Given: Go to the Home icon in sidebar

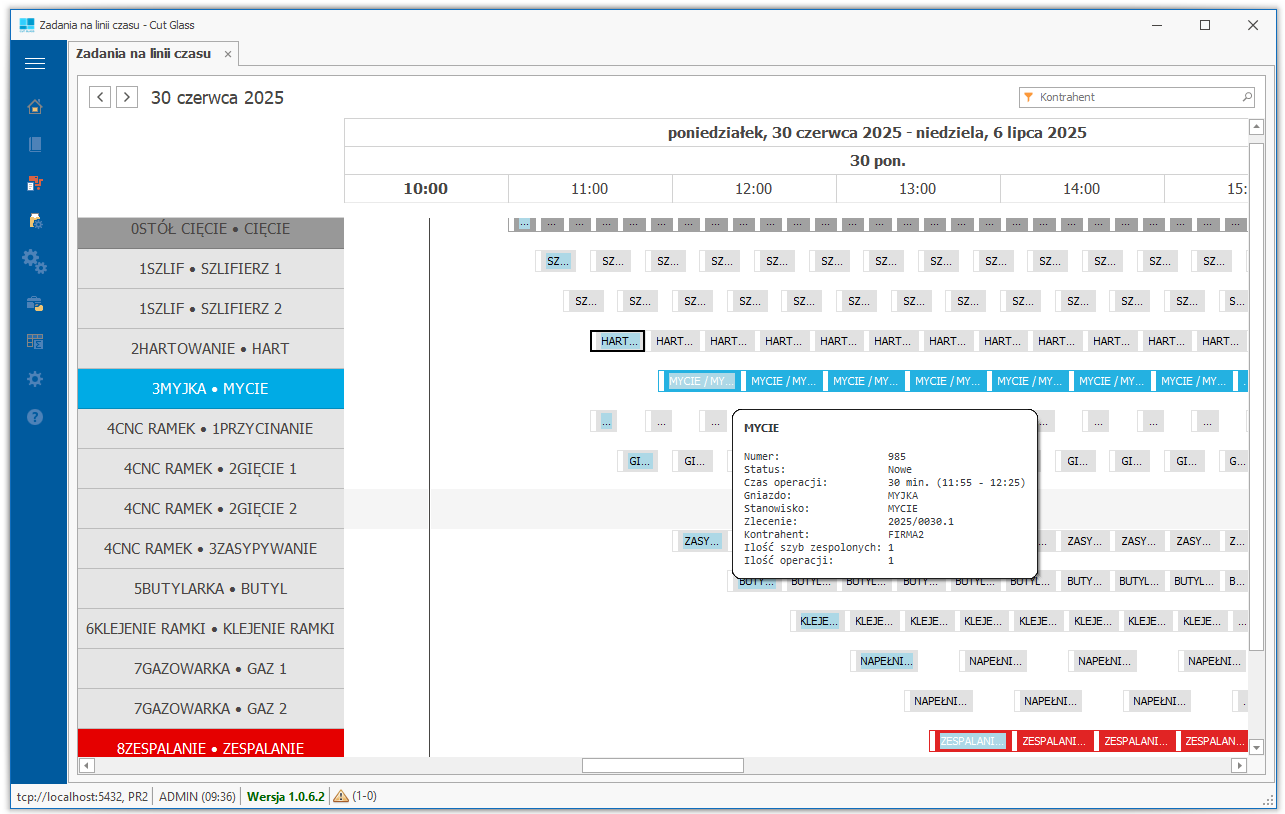Looking at the screenshot, I should click(x=35, y=107).
